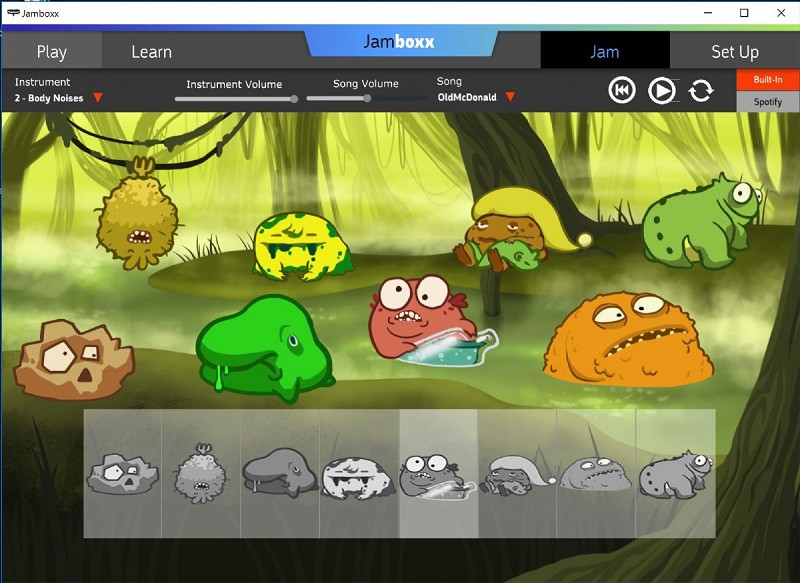The image size is (800, 583).
Task: Click the Song Volume slider handle
Action: click(x=367, y=98)
